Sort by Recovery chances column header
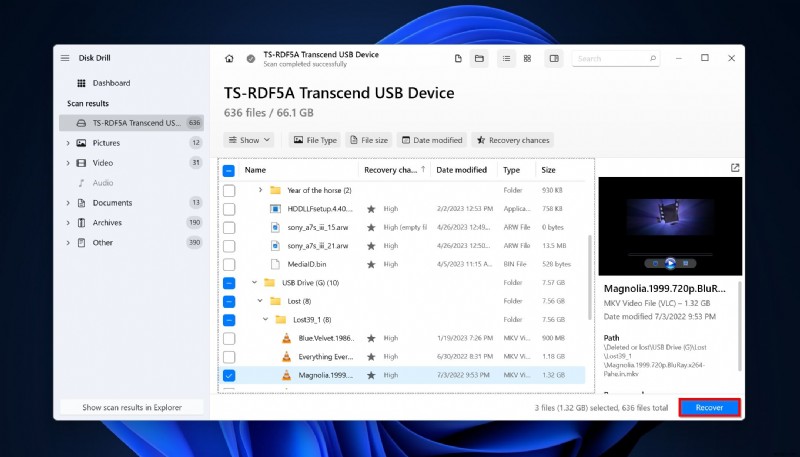The width and height of the screenshot is (800, 457). pos(395,170)
